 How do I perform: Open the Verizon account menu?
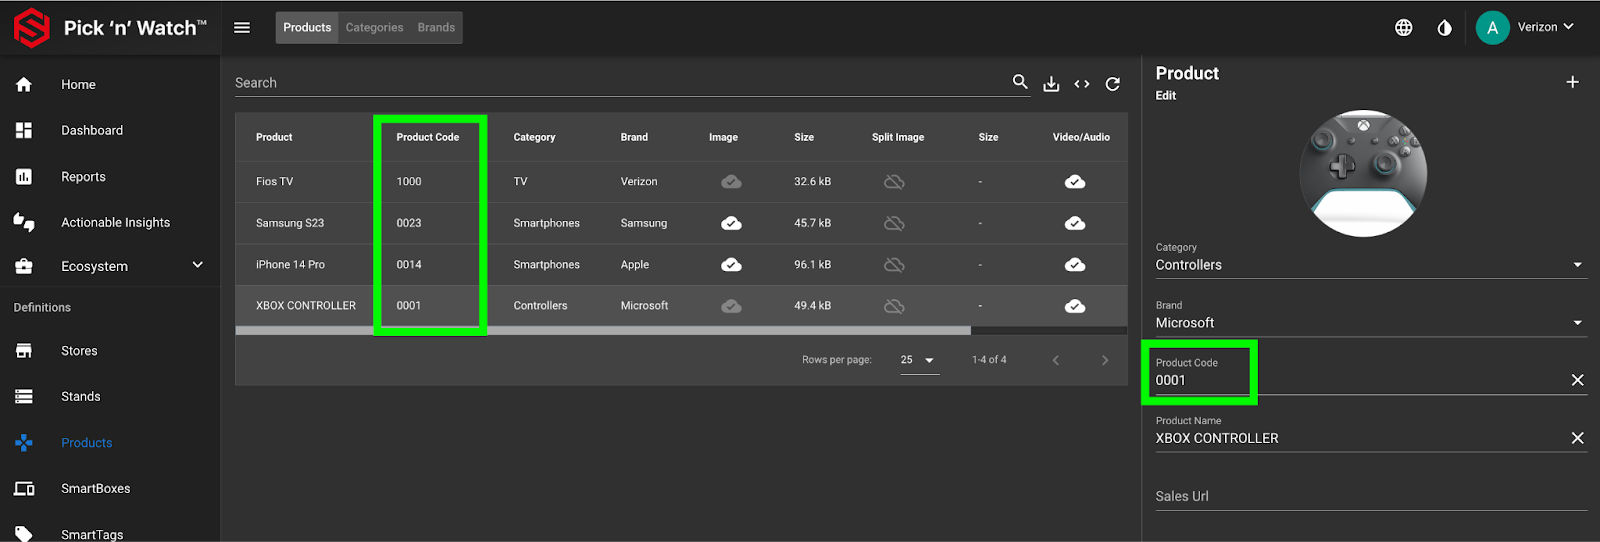1526,28
